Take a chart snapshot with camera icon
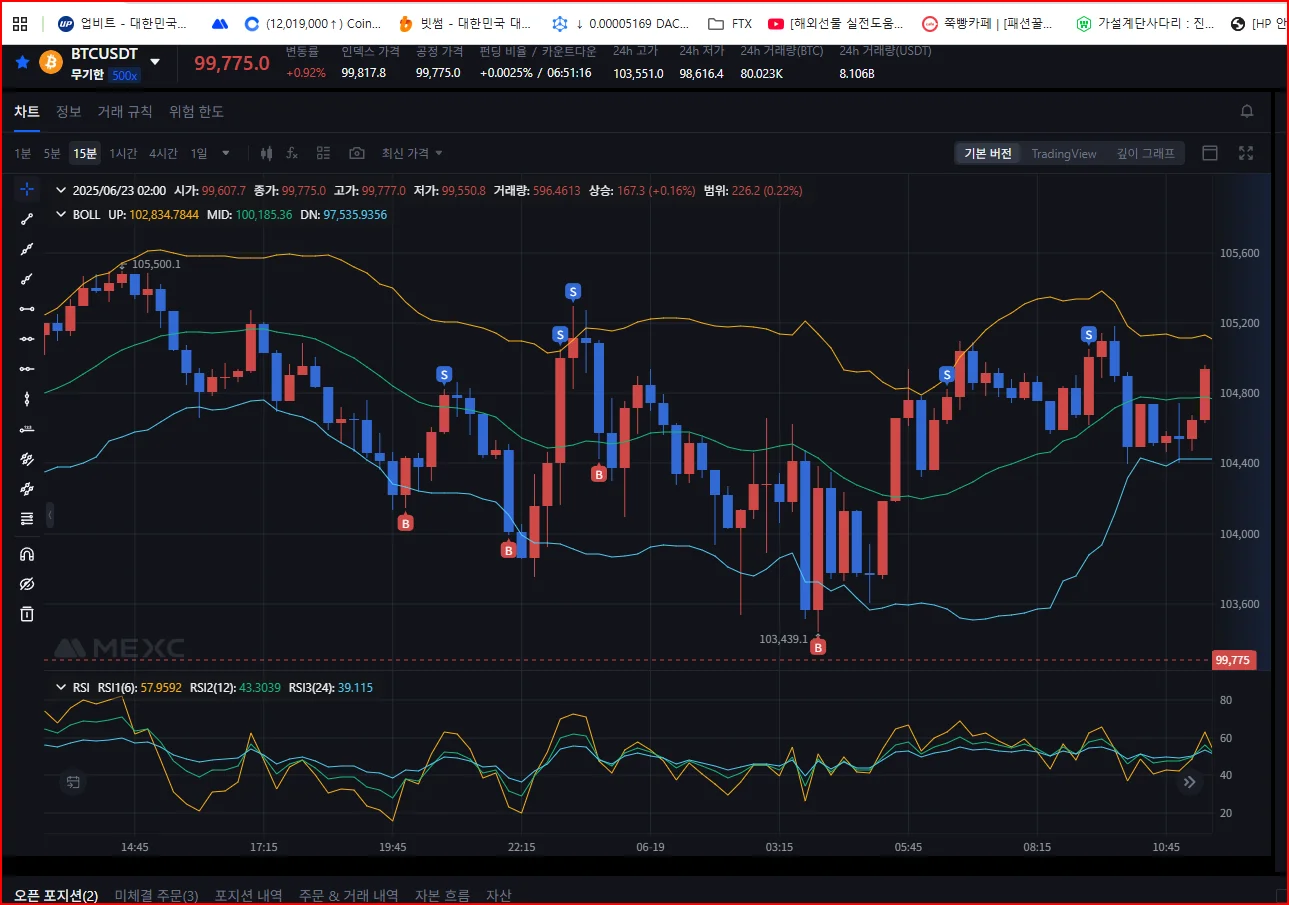 356,153
